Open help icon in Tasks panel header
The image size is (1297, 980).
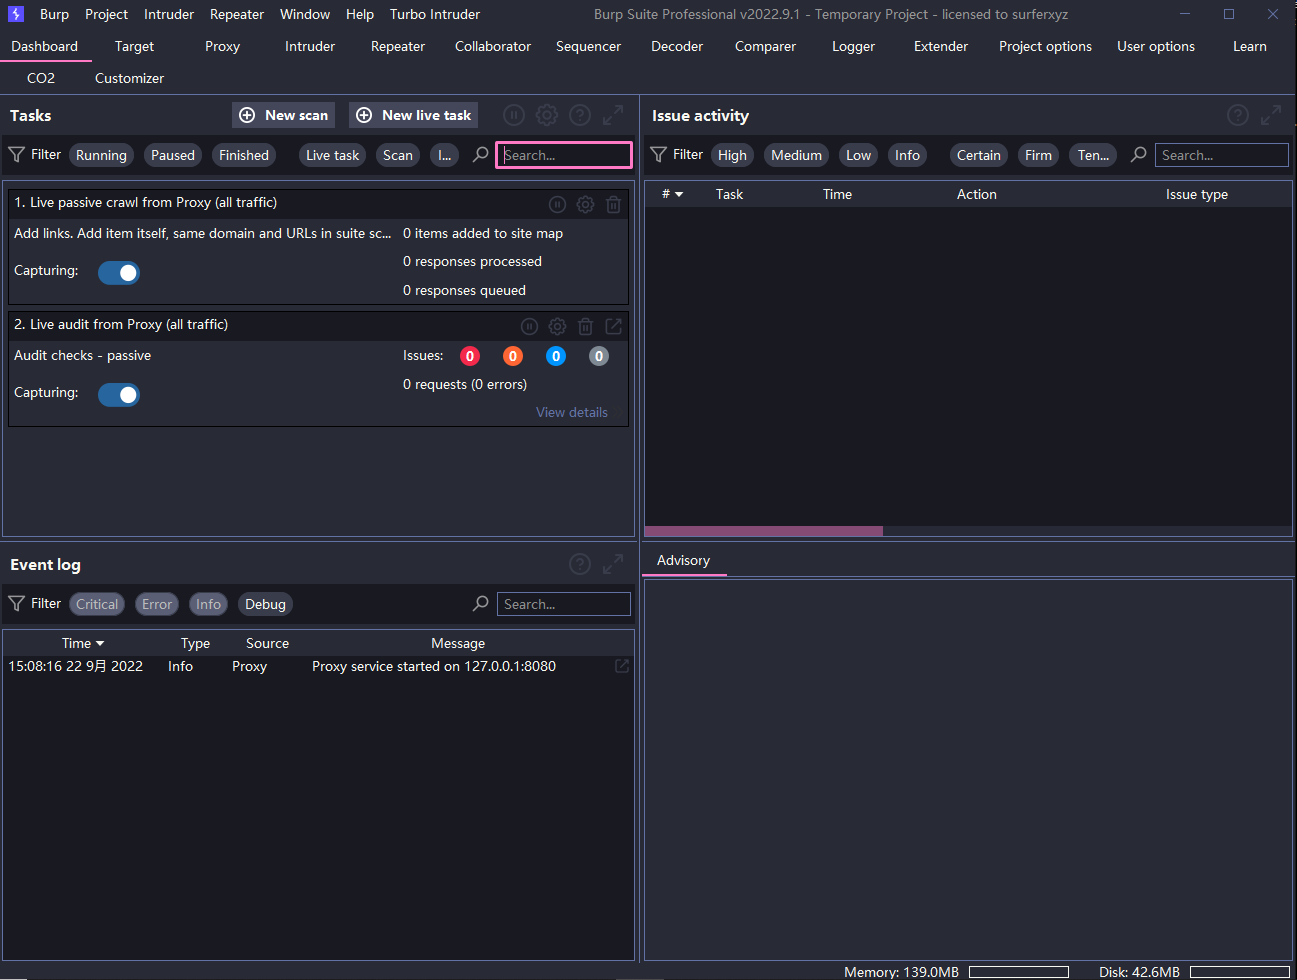tap(580, 115)
